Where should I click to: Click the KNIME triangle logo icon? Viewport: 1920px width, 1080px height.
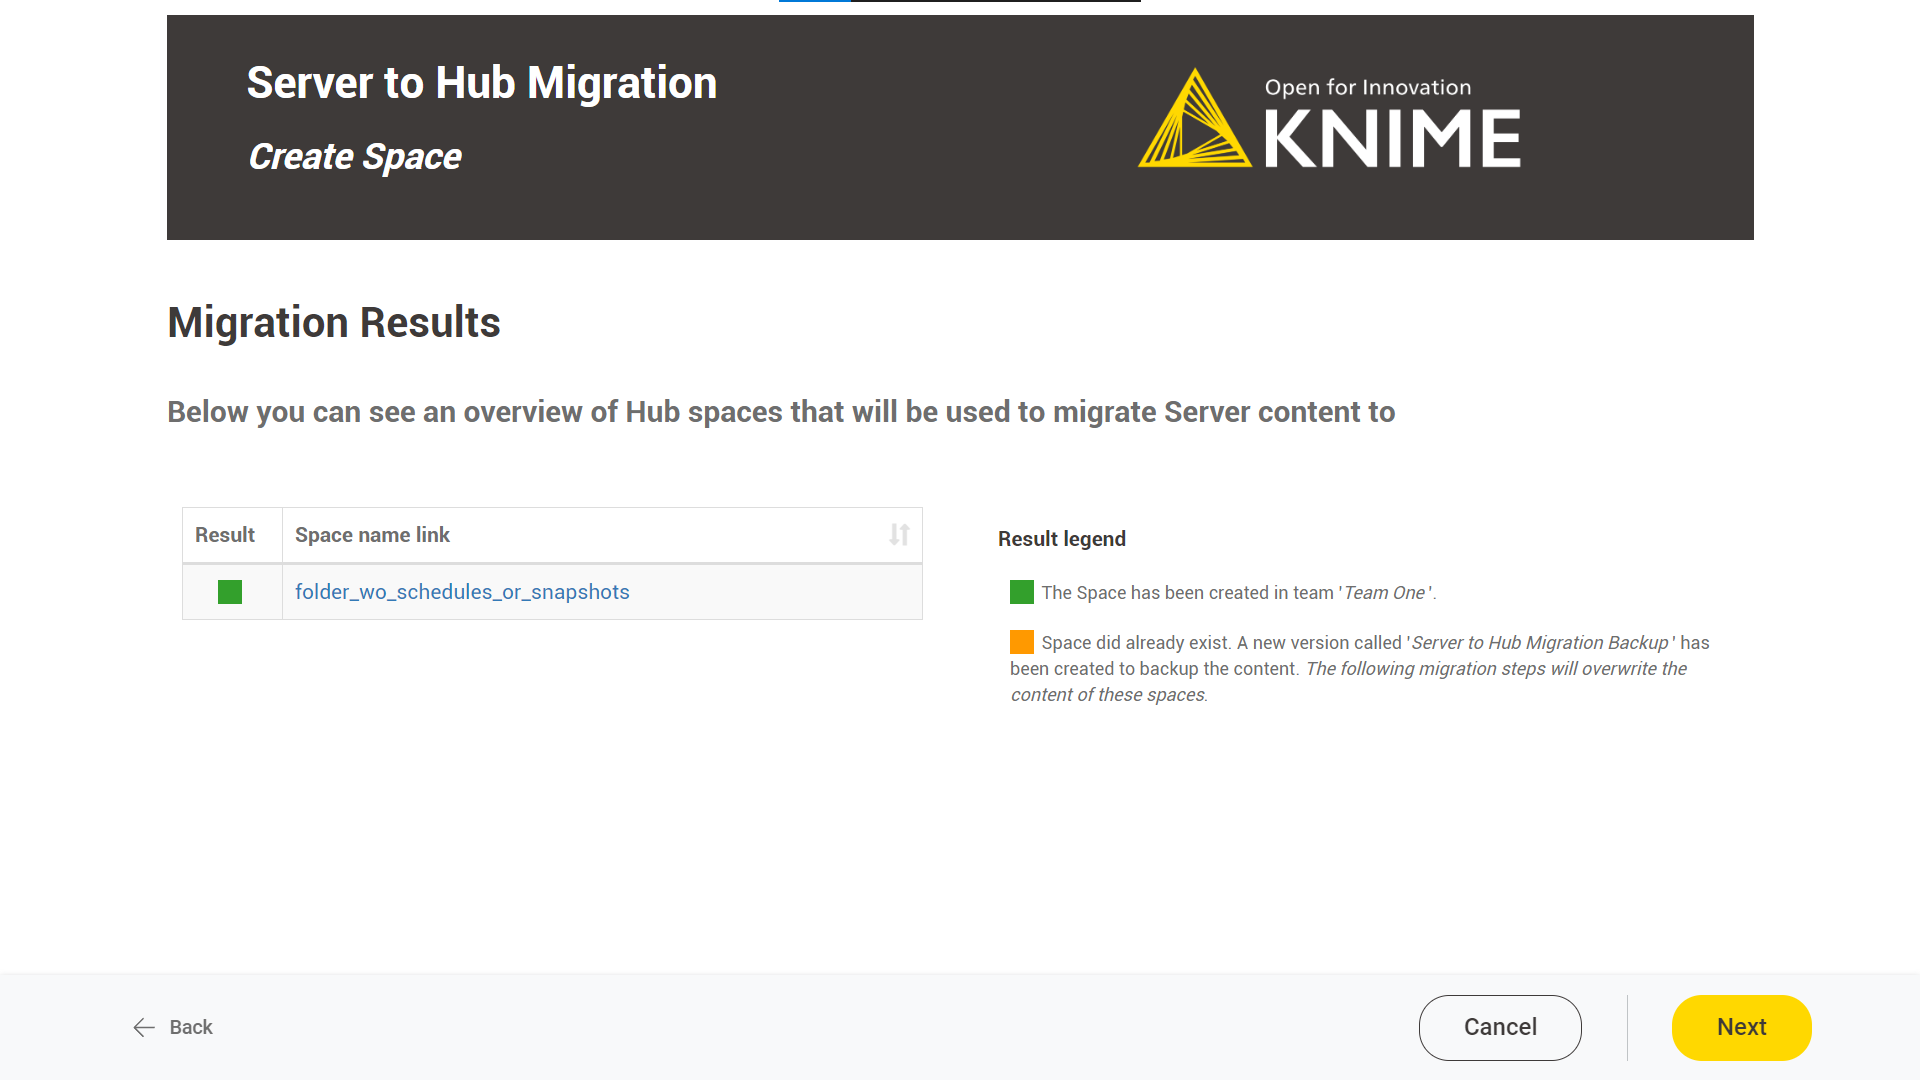[1195, 118]
